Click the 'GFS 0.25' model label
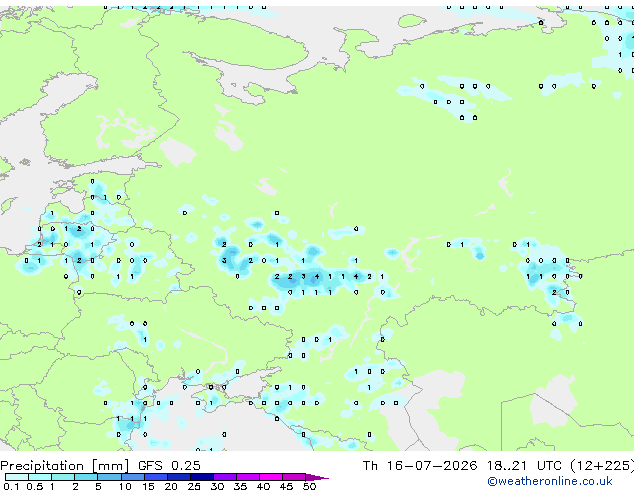The image size is (634, 490). tap(169, 466)
